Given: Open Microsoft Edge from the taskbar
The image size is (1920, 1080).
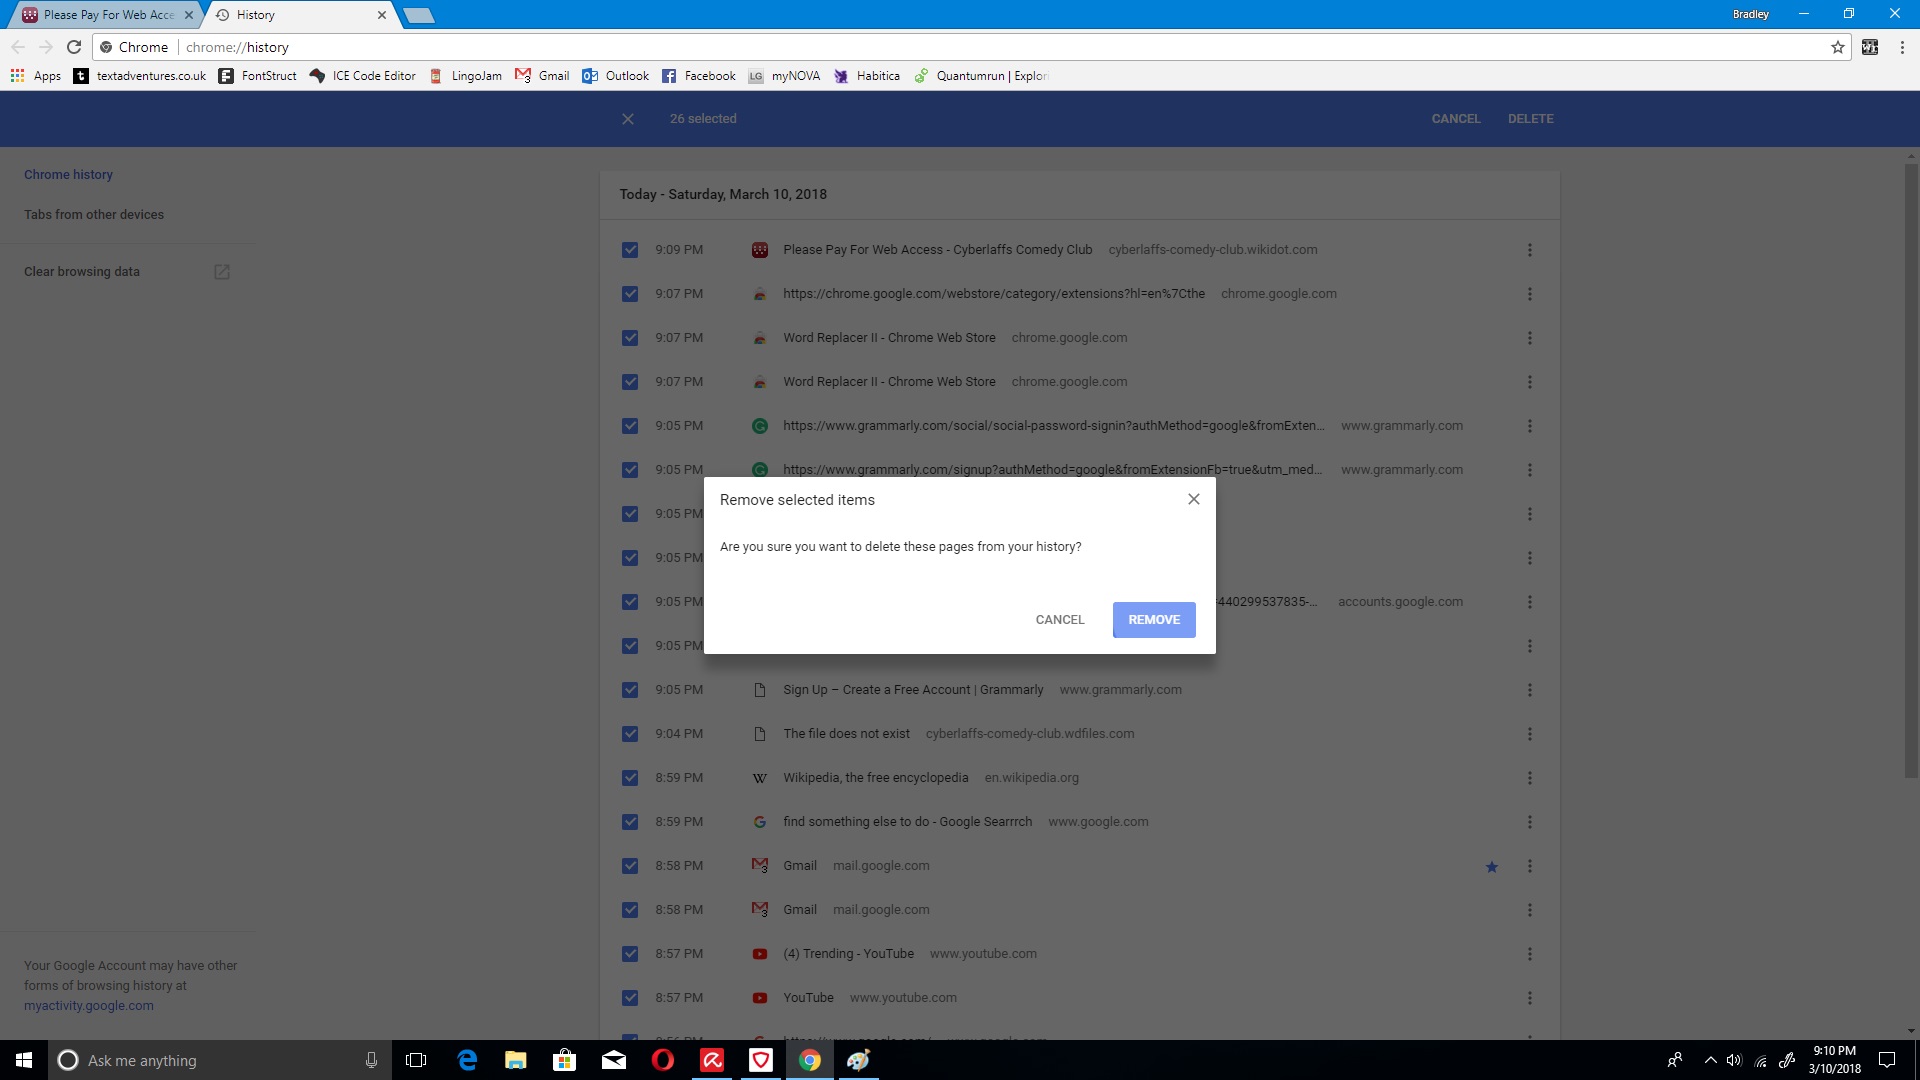Looking at the screenshot, I should [467, 1060].
